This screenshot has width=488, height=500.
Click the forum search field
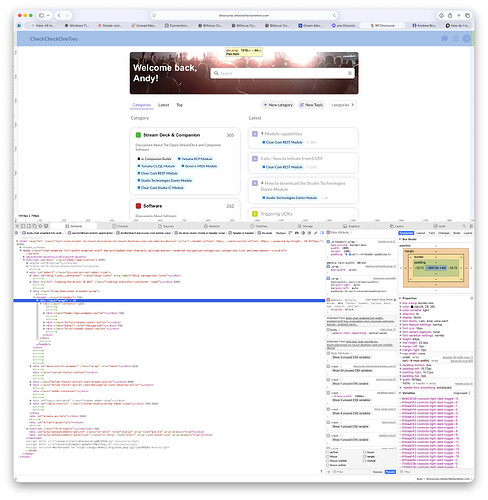[x=283, y=73]
